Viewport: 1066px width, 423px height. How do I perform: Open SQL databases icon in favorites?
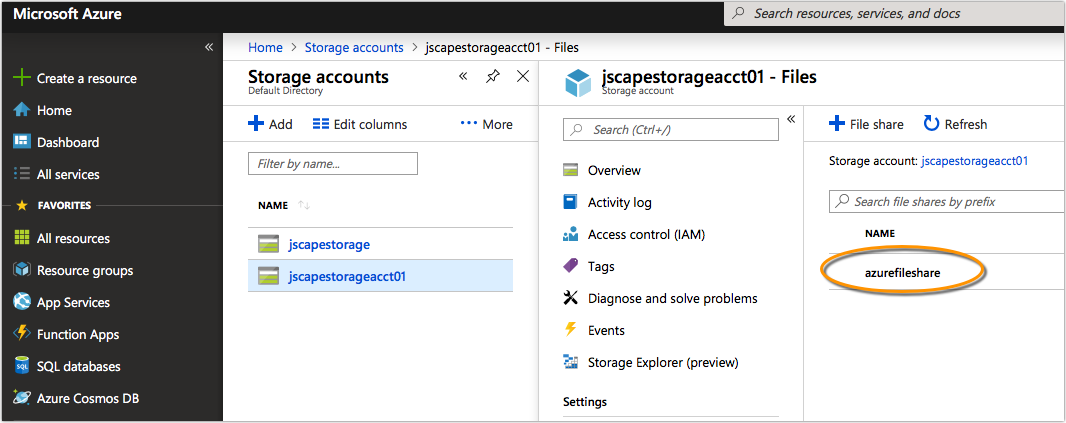[21, 366]
